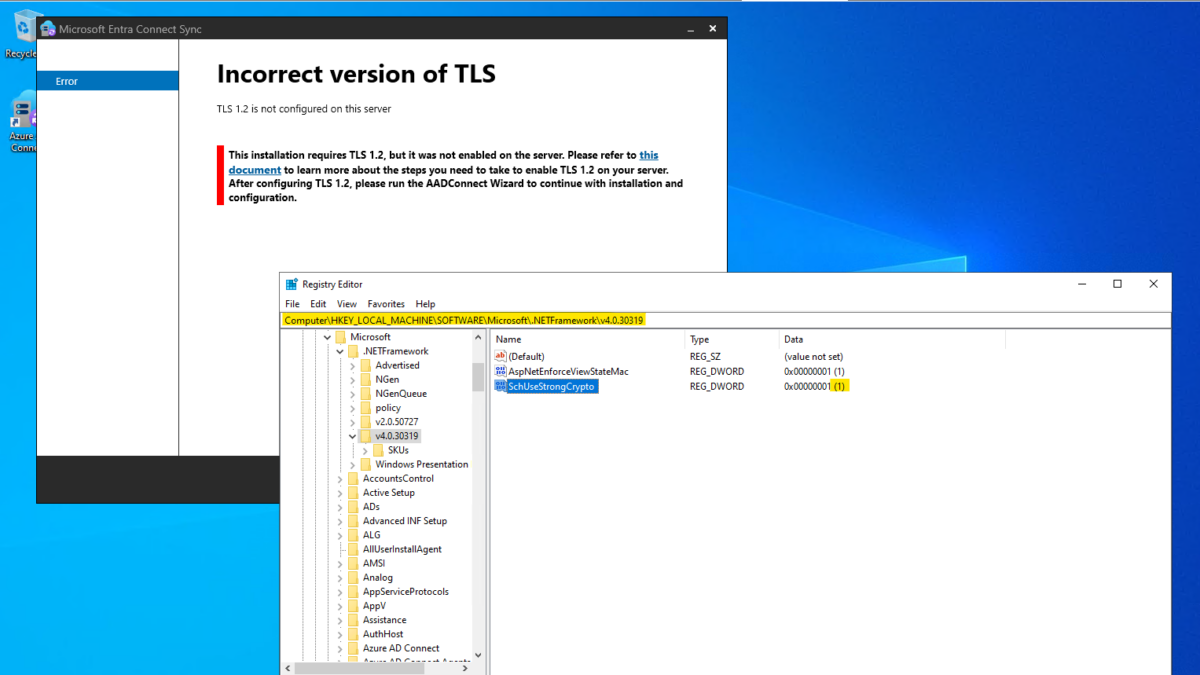
Task: Click the (Default) string value icon
Action: coord(501,357)
